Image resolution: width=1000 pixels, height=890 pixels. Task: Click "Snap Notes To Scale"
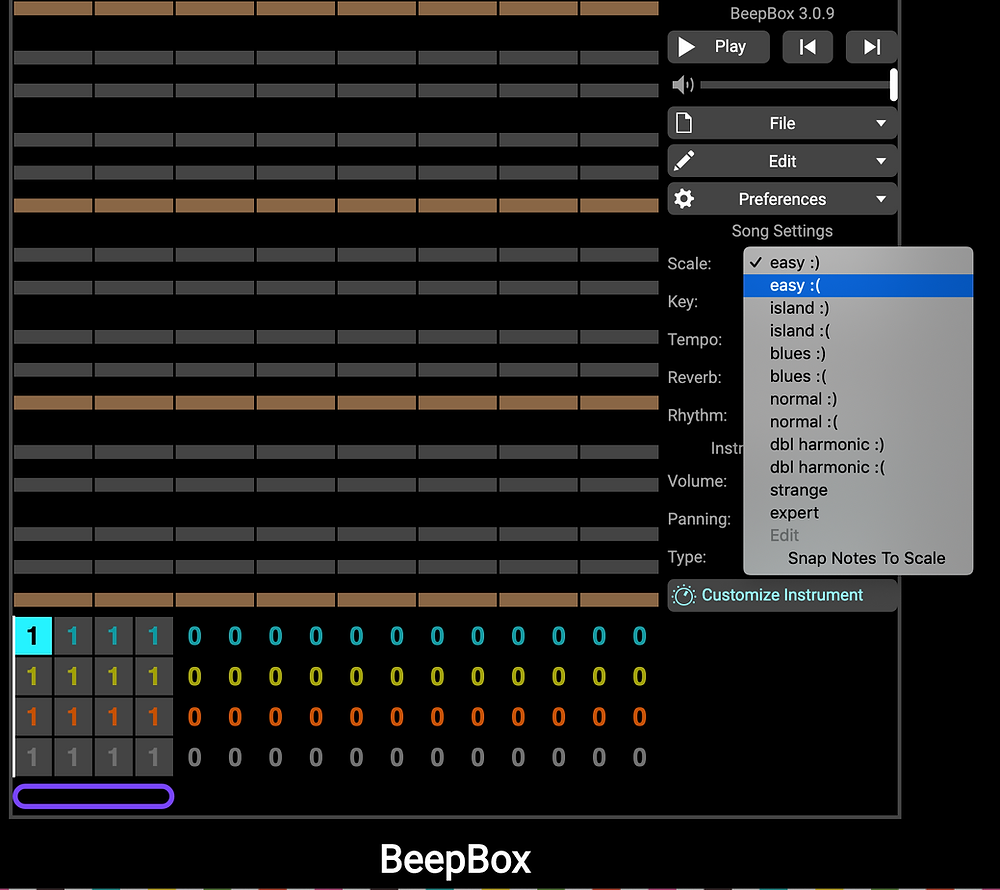(858, 558)
